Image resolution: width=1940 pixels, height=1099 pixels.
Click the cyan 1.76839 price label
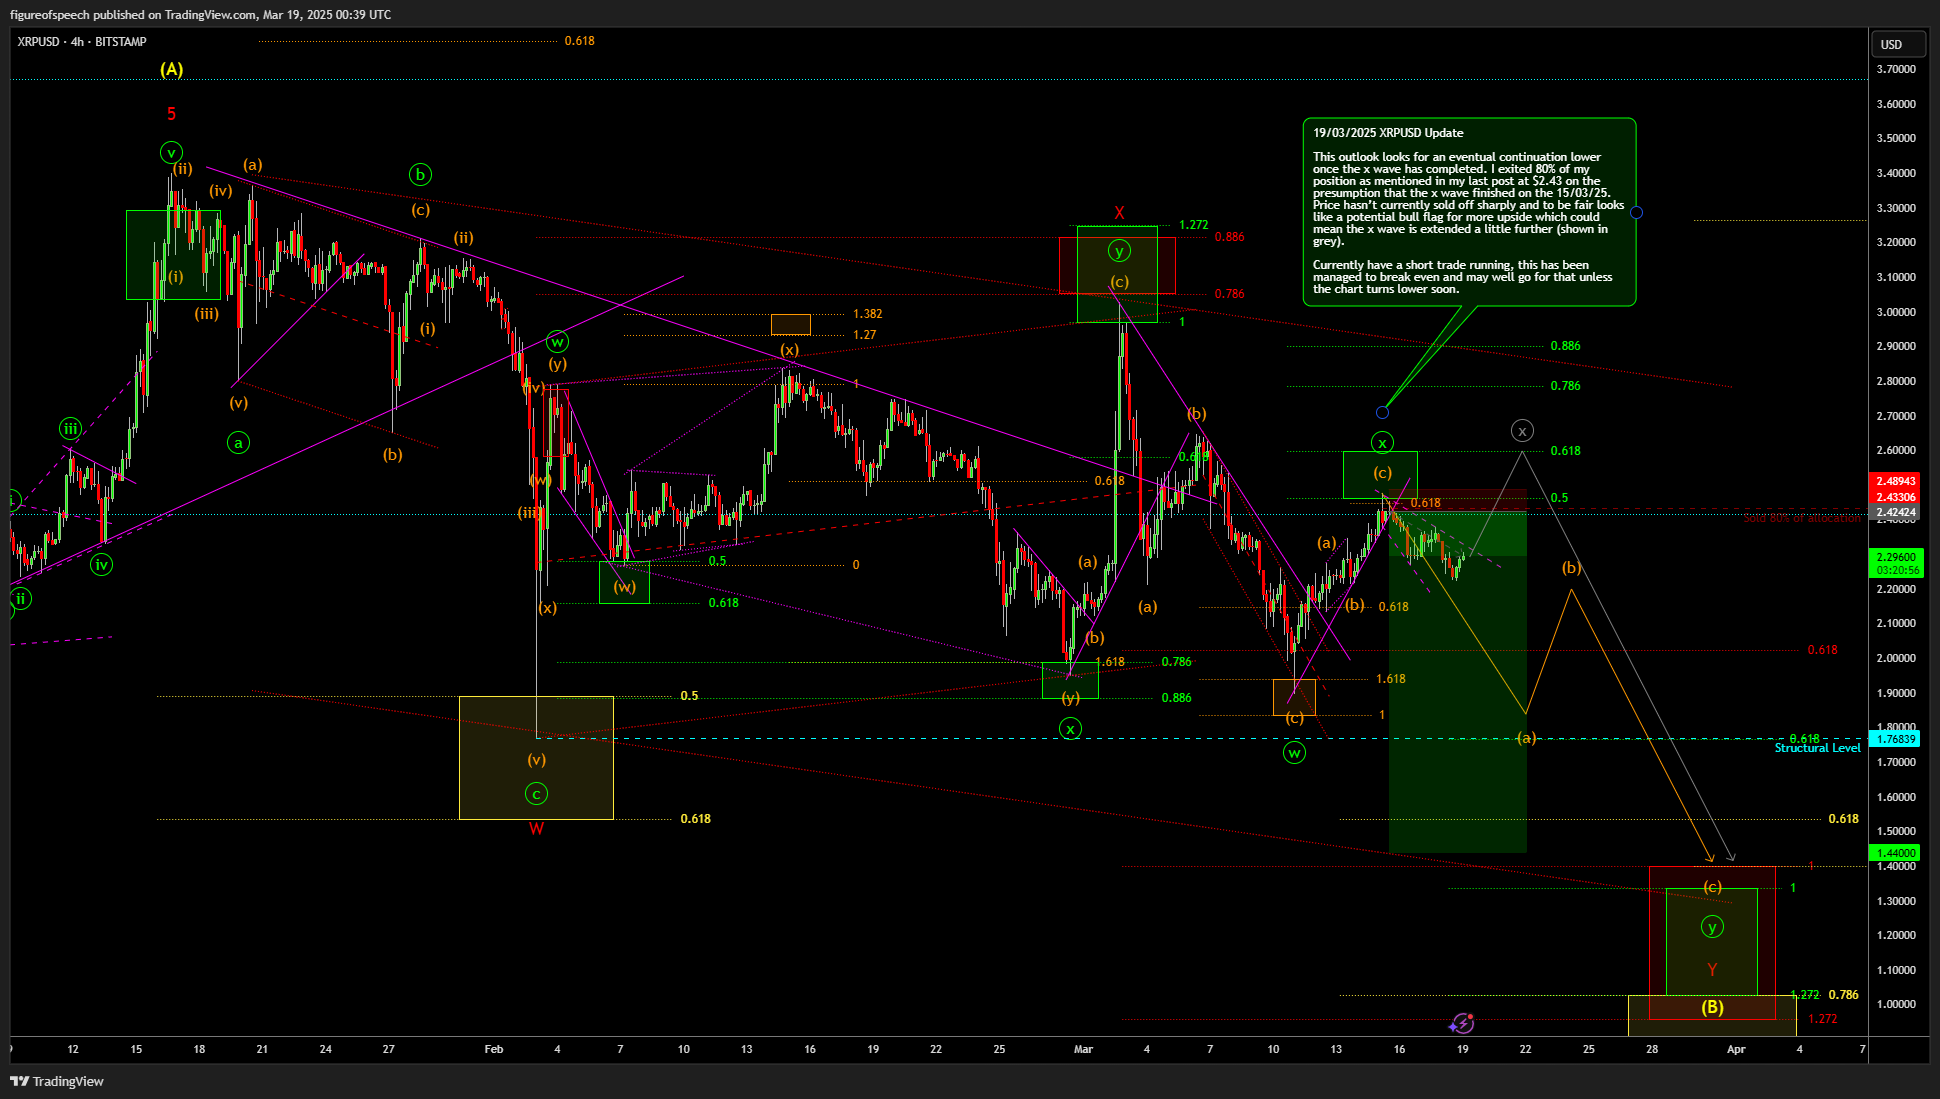1896,740
